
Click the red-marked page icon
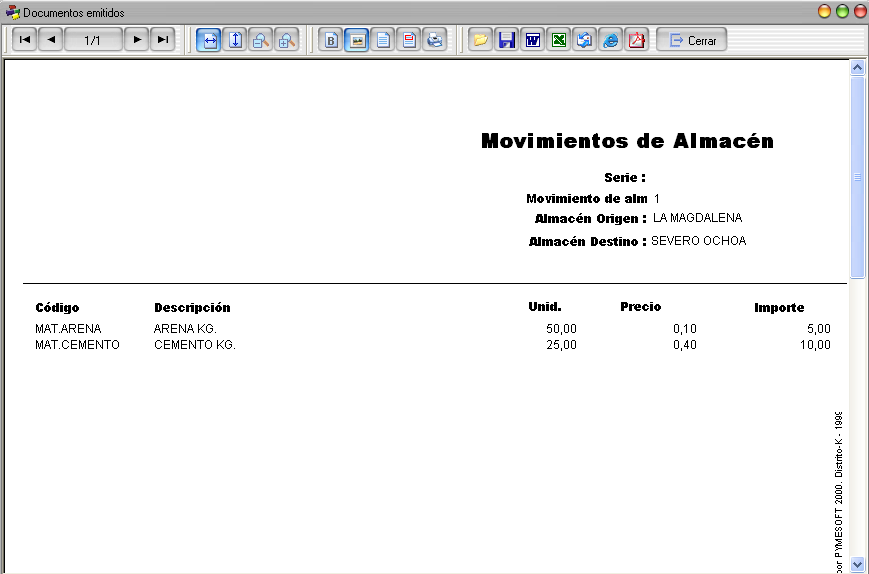(x=409, y=40)
